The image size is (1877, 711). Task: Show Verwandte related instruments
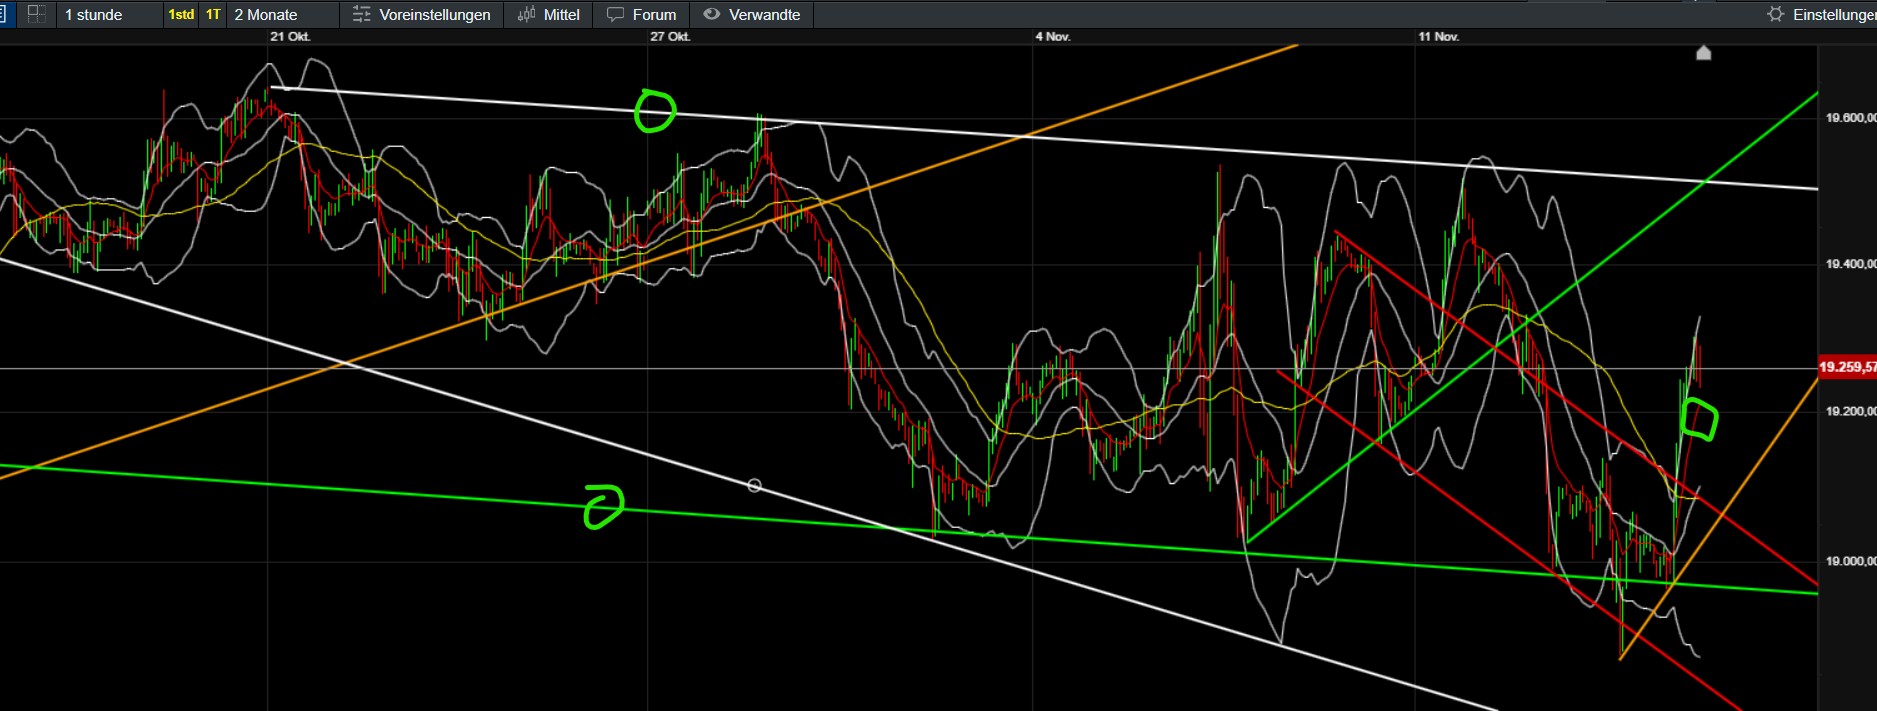click(x=751, y=14)
